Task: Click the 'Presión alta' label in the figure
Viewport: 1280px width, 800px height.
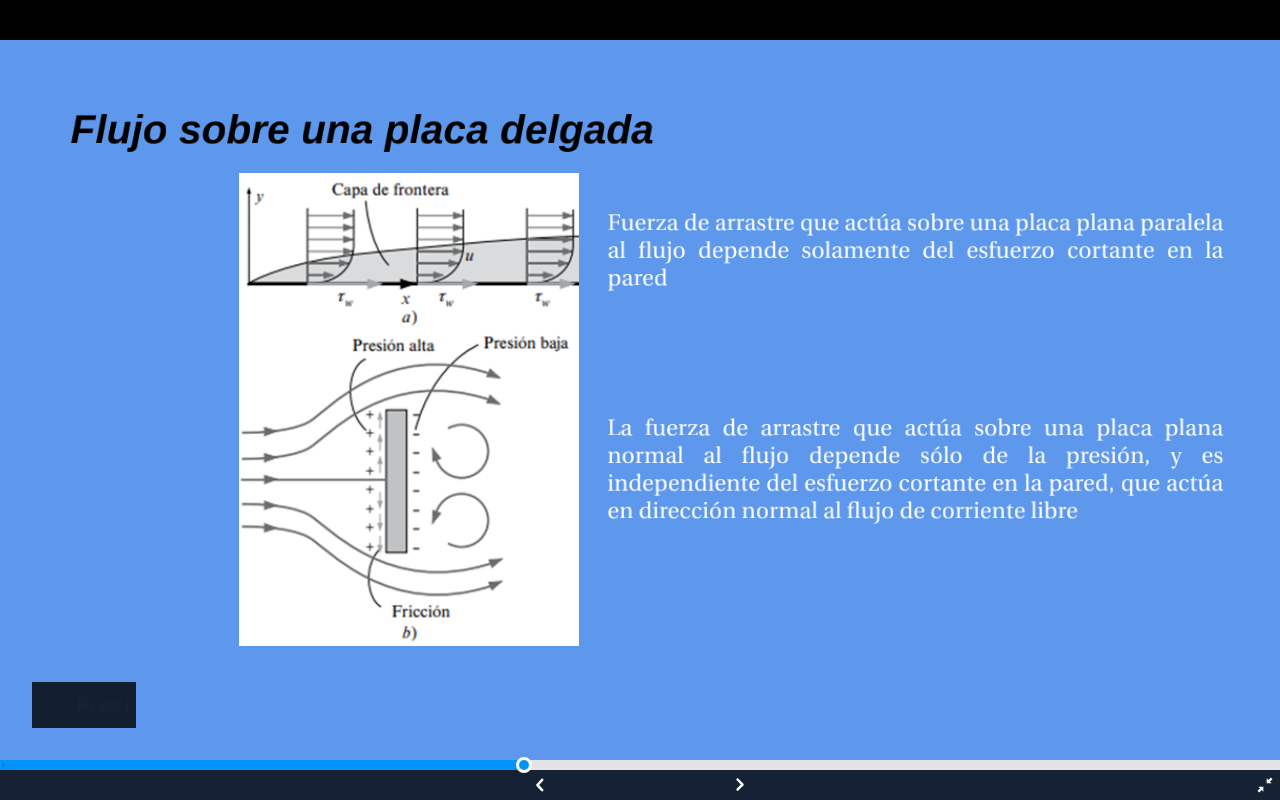Action: pos(393,345)
